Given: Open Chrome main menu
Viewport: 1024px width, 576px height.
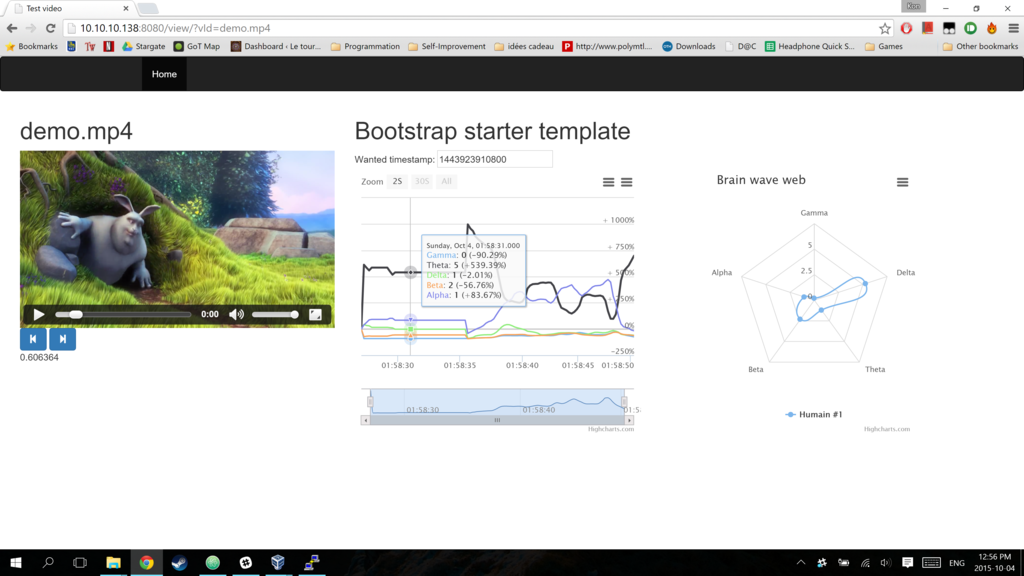Looking at the screenshot, I should coord(1013,28).
